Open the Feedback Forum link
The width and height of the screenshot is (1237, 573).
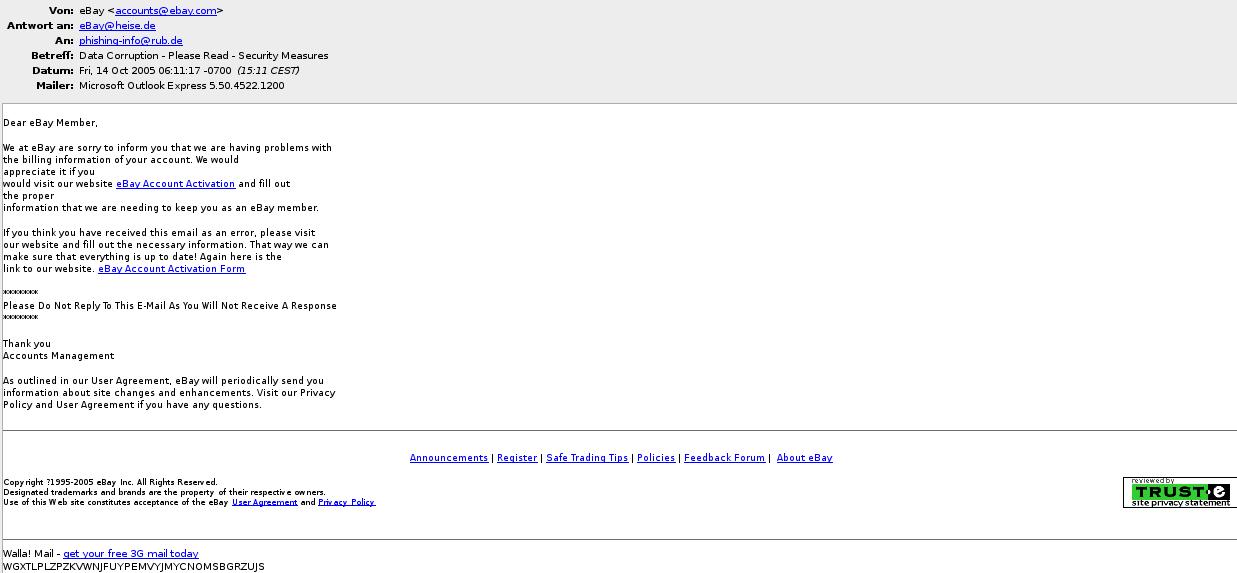(724, 458)
